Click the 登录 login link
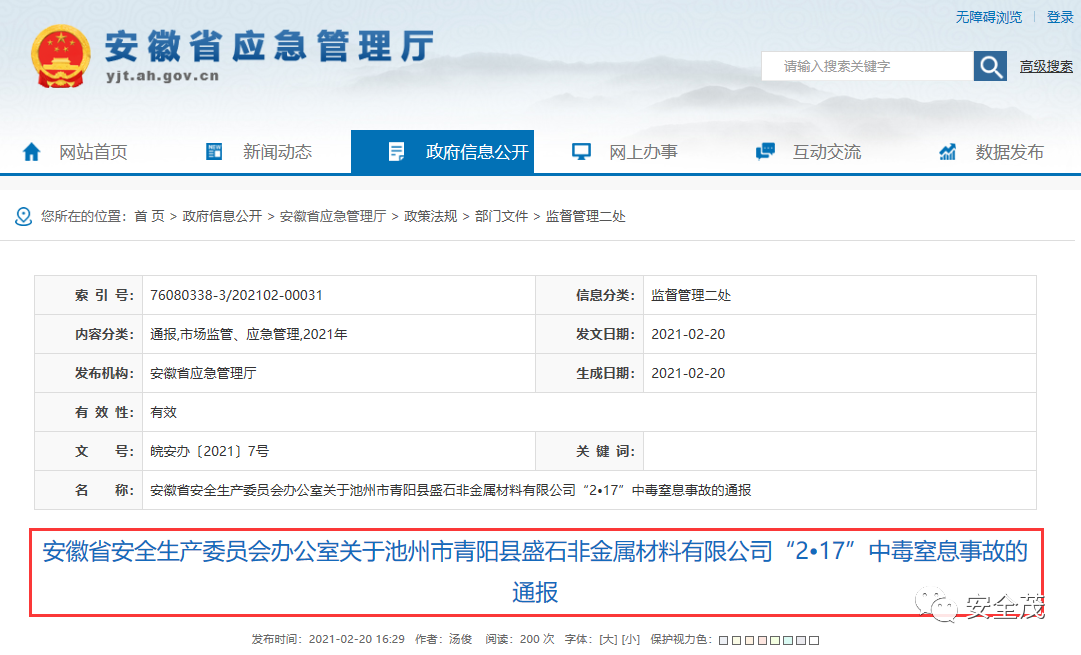The image size is (1081, 655). coord(1060,17)
